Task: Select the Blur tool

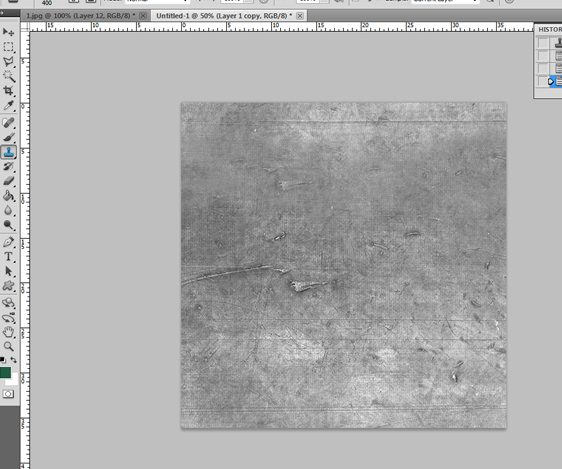Action: [8, 210]
